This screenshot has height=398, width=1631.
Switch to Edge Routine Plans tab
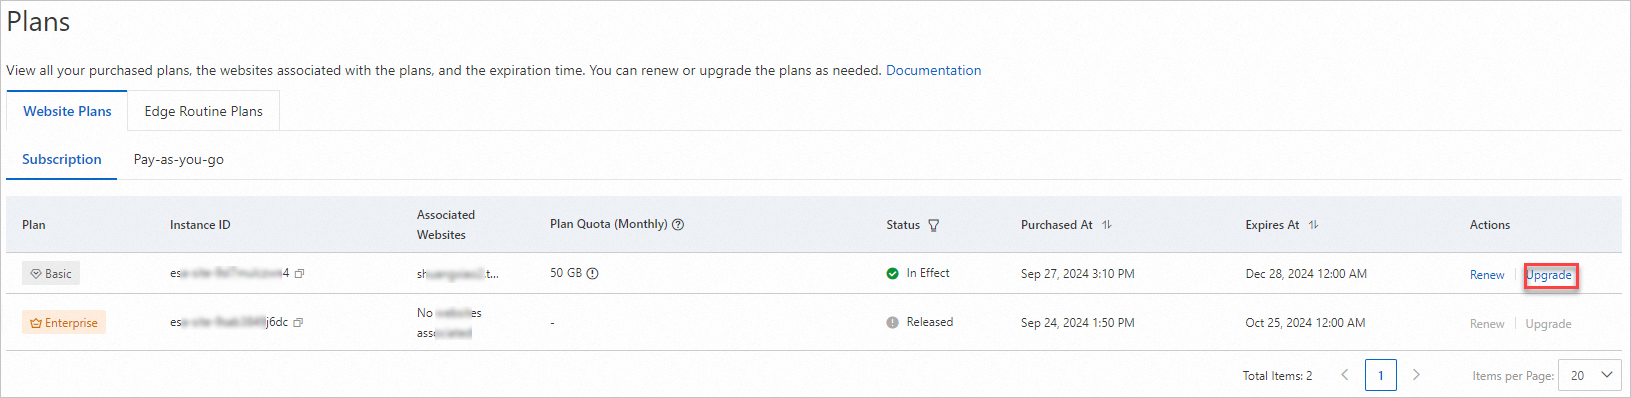tap(204, 111)
